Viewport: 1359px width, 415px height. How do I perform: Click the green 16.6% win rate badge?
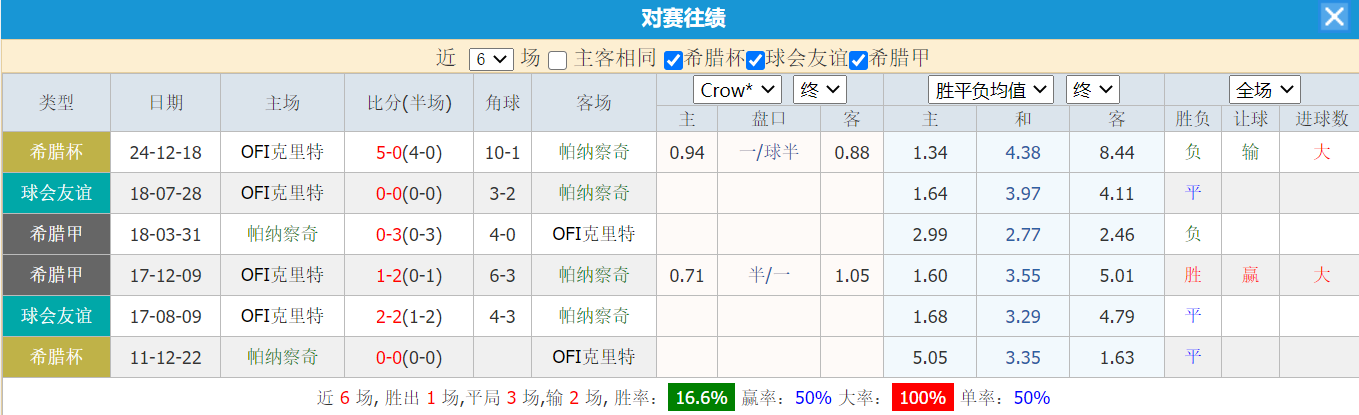tap(701, 397)
